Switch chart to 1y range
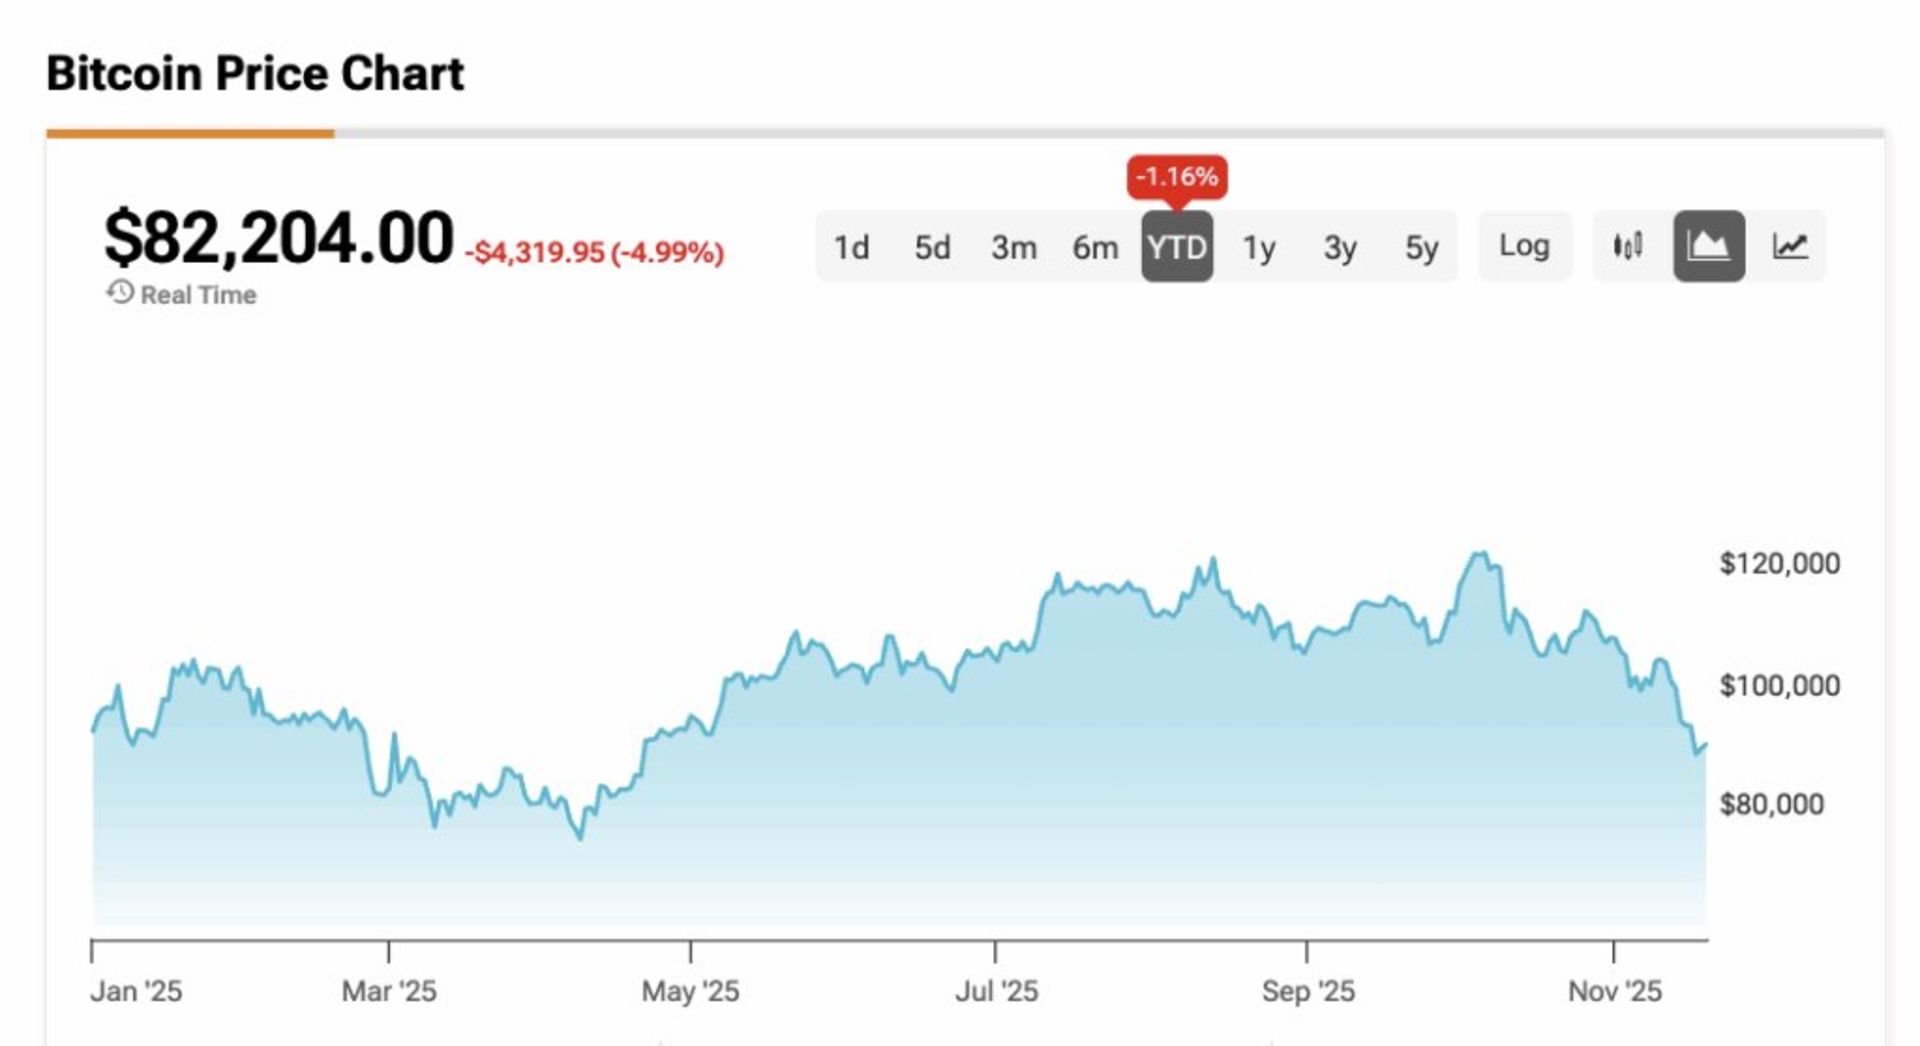1920x1046 pixels. tap(1258, 247)
